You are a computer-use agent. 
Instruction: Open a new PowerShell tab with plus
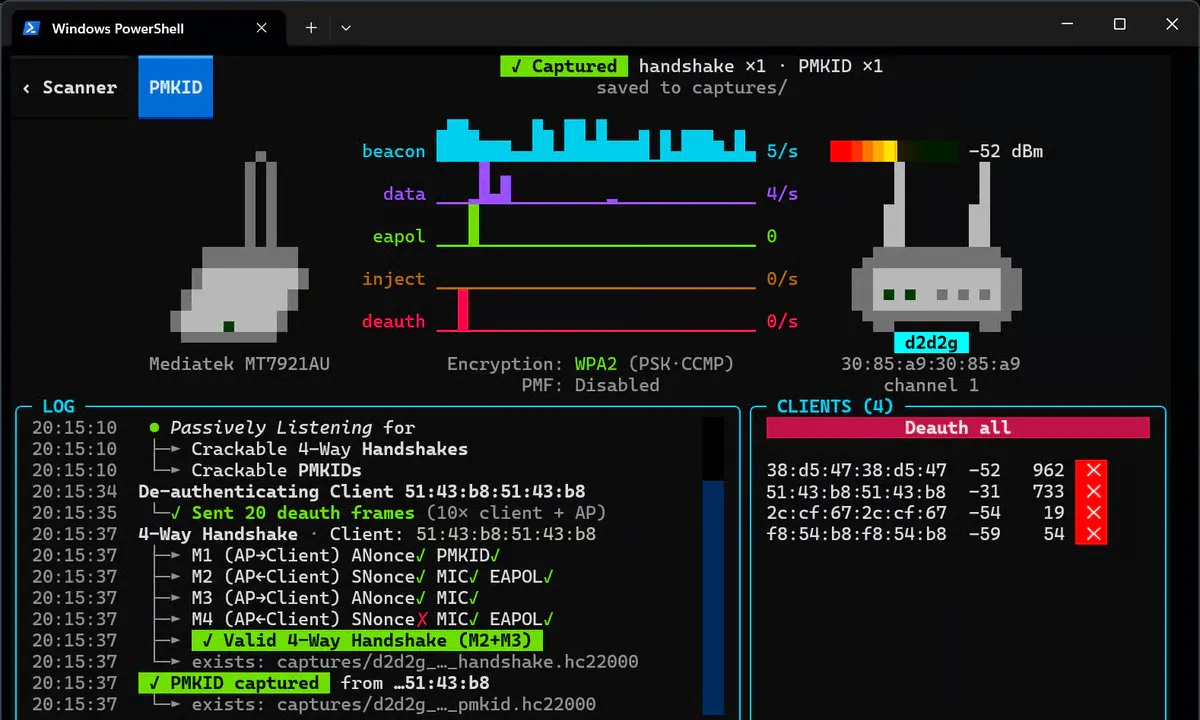point(311,28)
